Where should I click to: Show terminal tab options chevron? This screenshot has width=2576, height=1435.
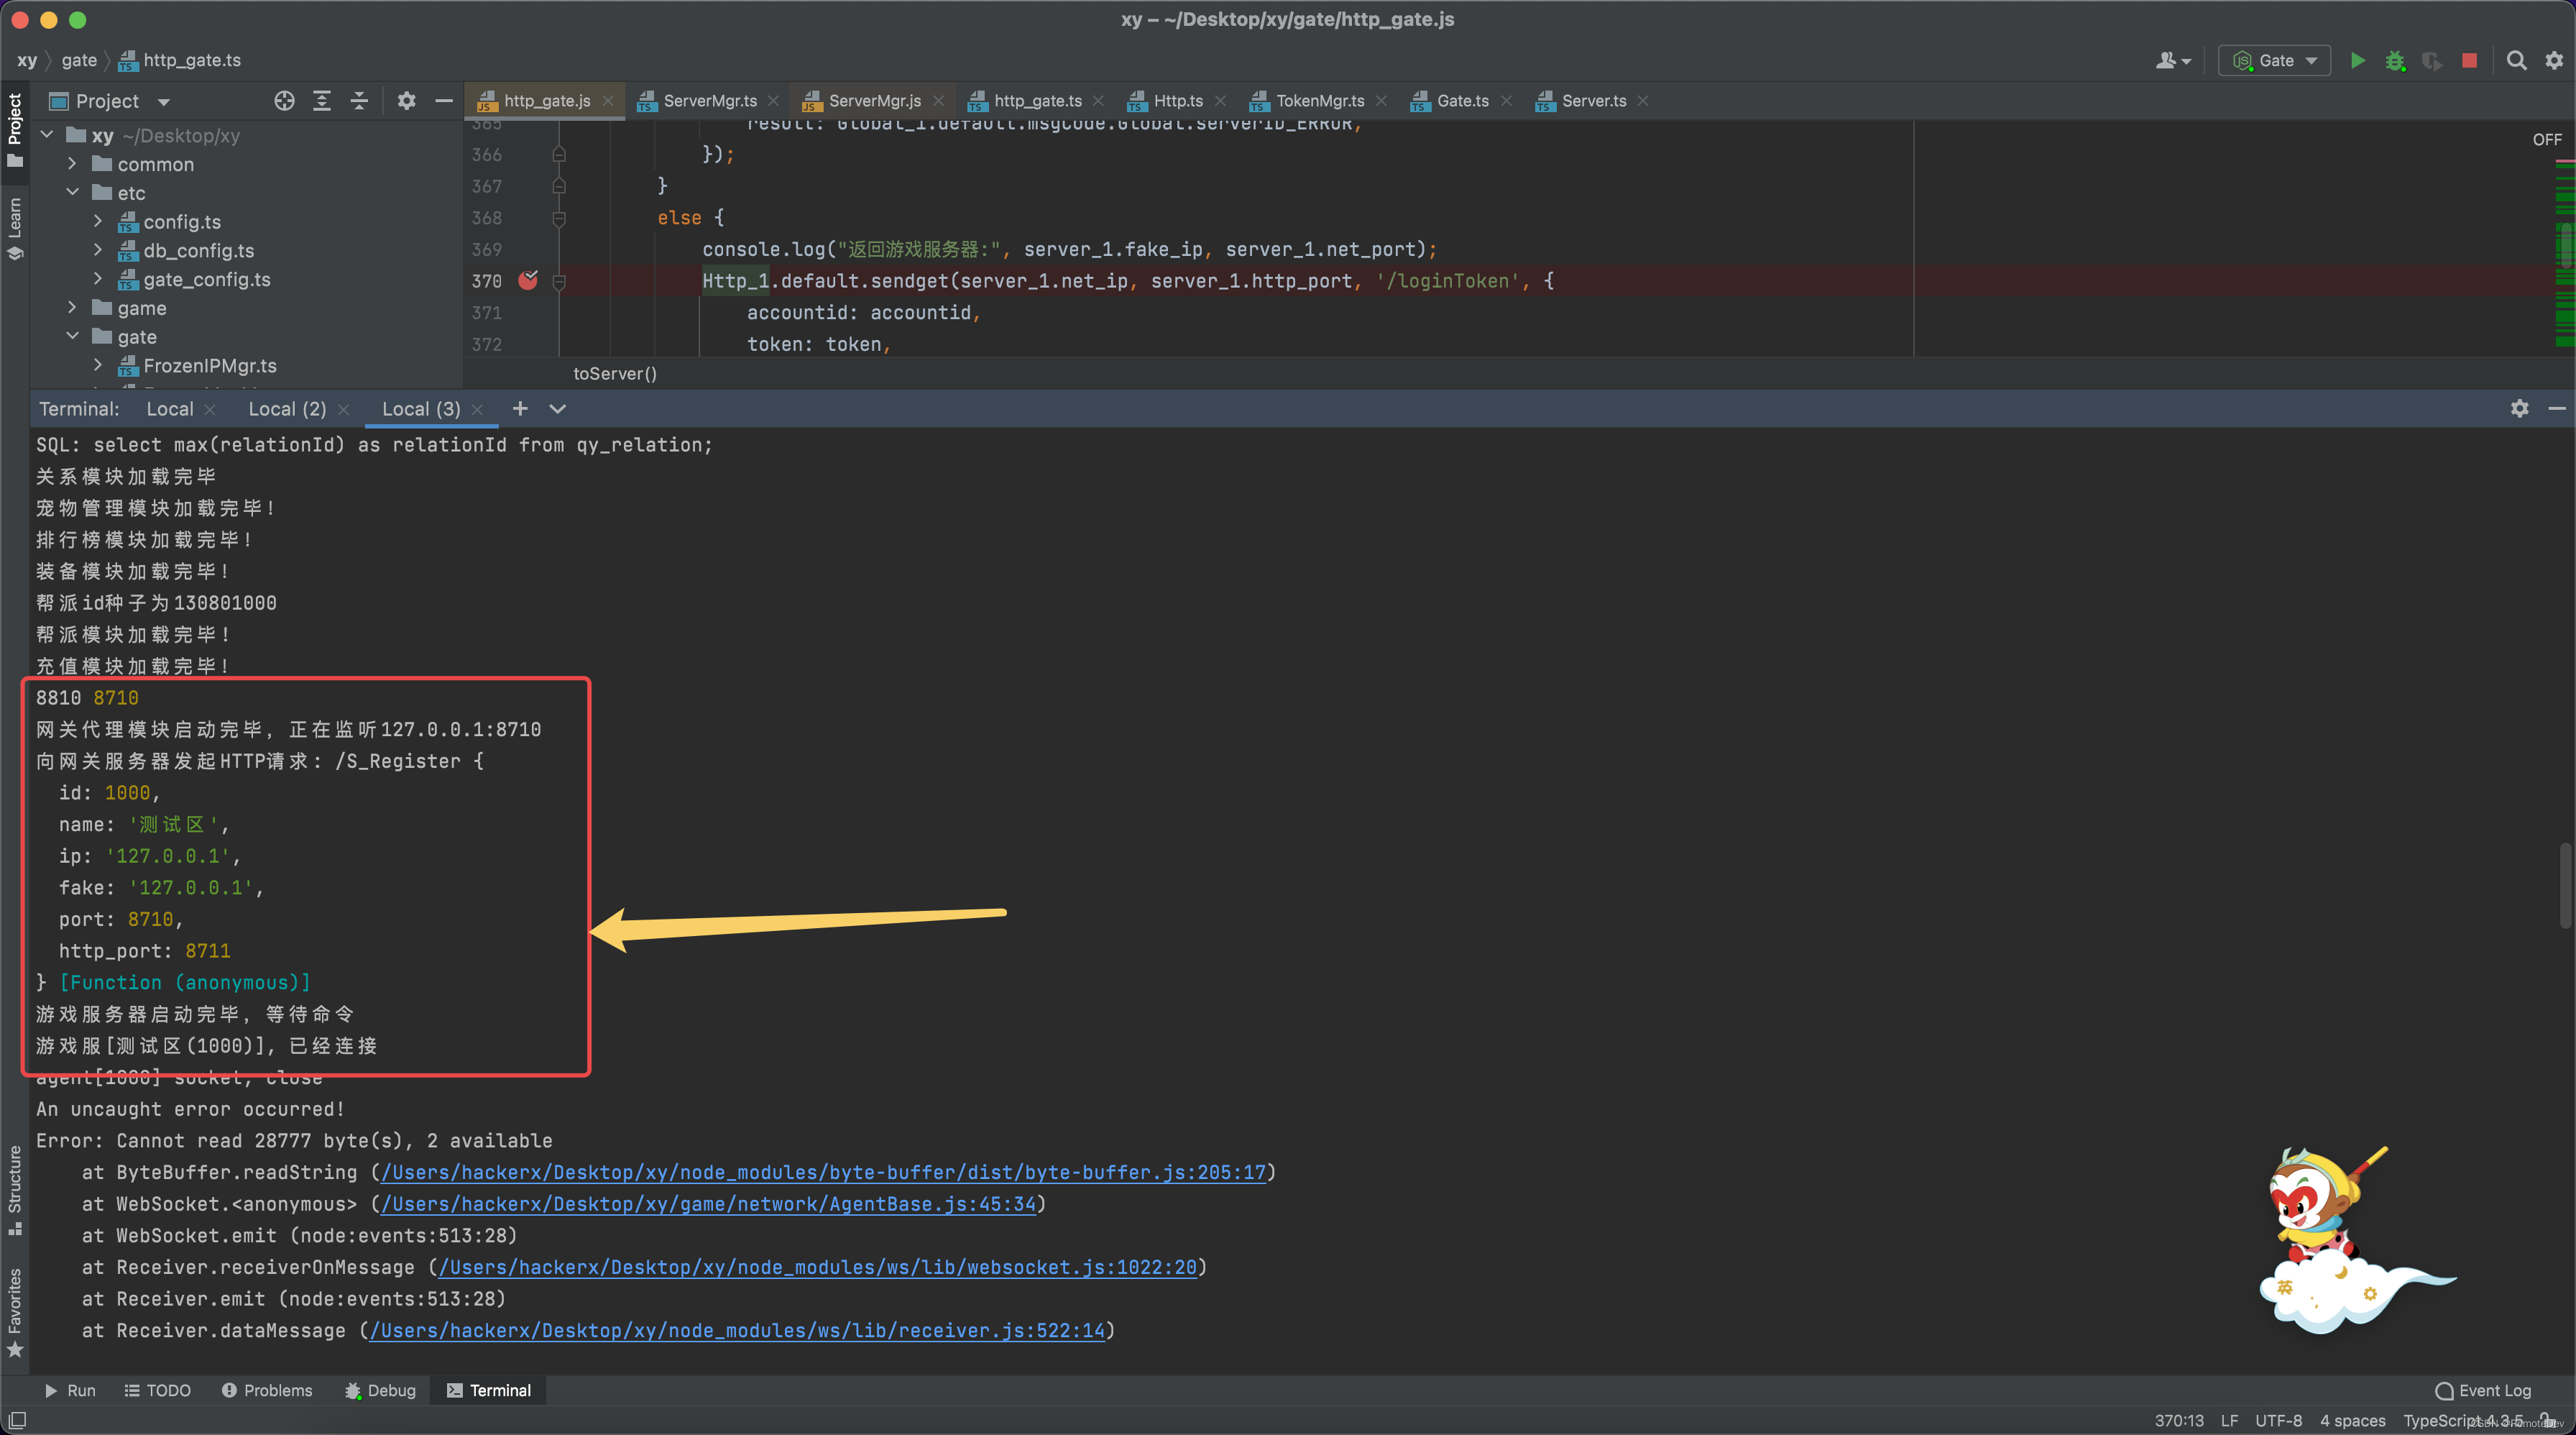(x=557, y=408)
